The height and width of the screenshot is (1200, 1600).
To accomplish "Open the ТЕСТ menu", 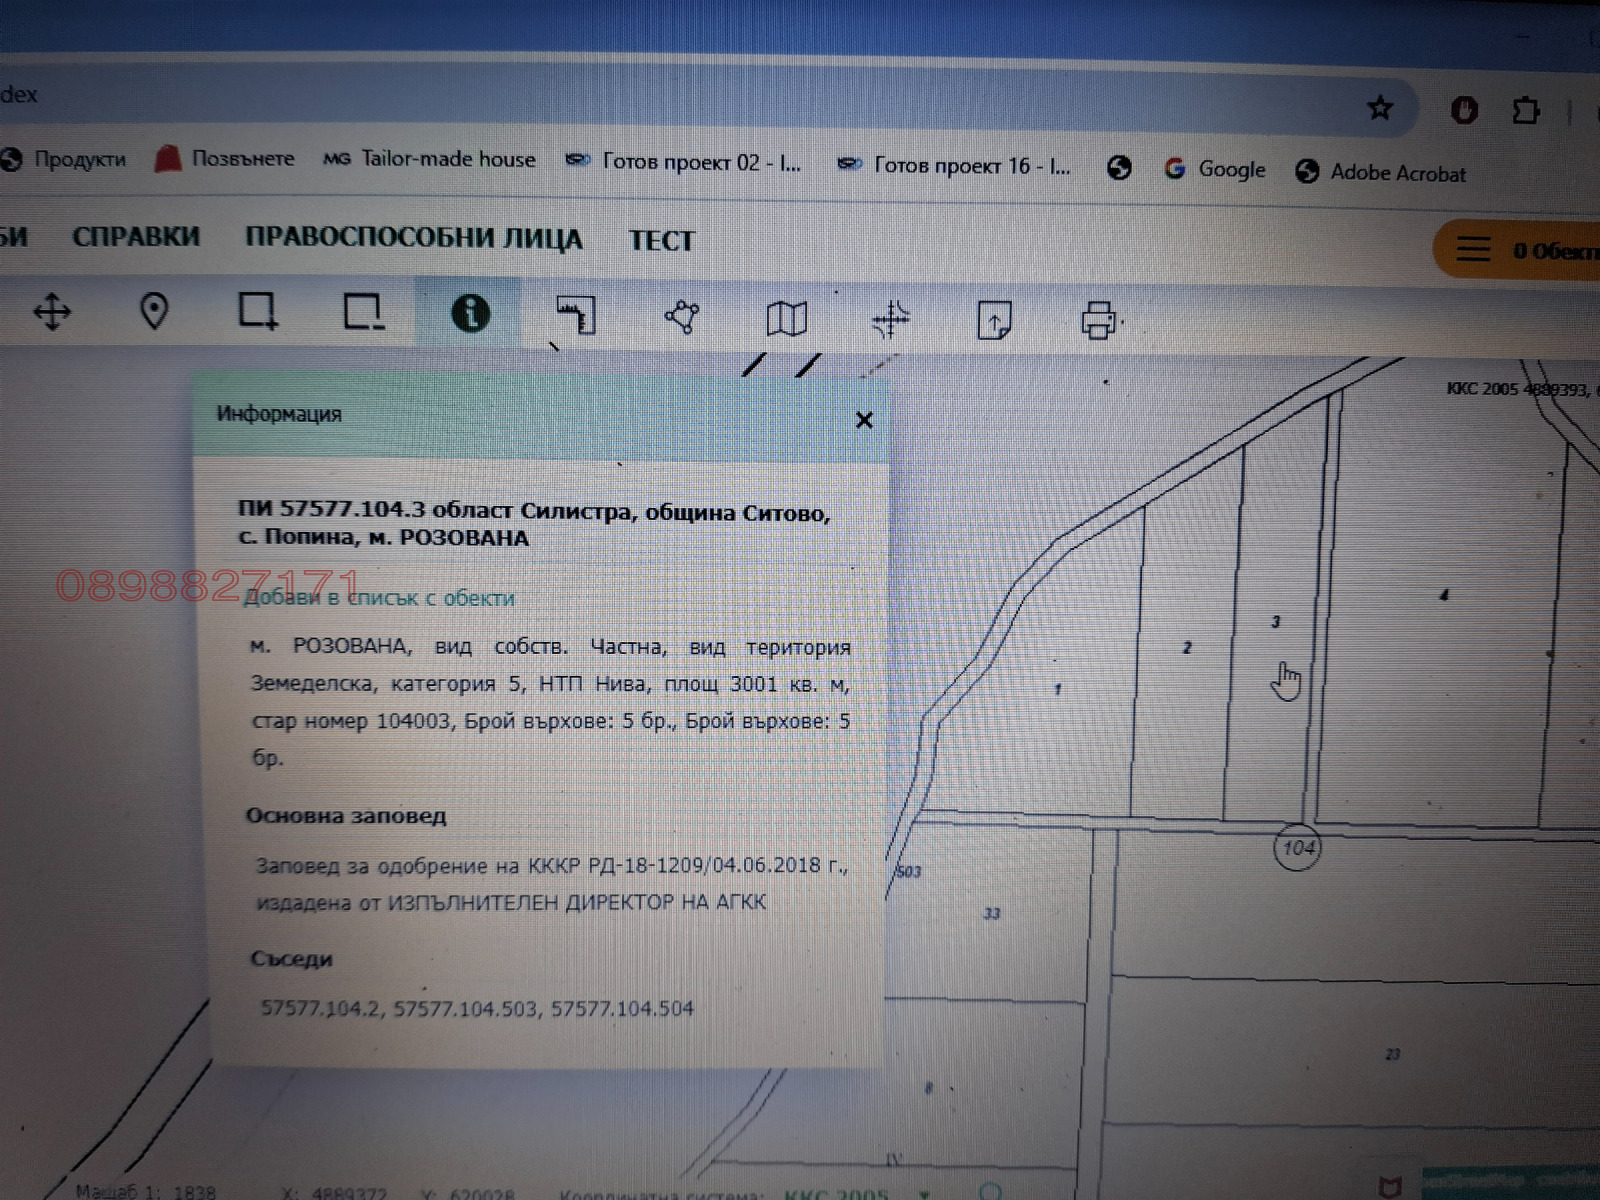I will pos(661,241).
